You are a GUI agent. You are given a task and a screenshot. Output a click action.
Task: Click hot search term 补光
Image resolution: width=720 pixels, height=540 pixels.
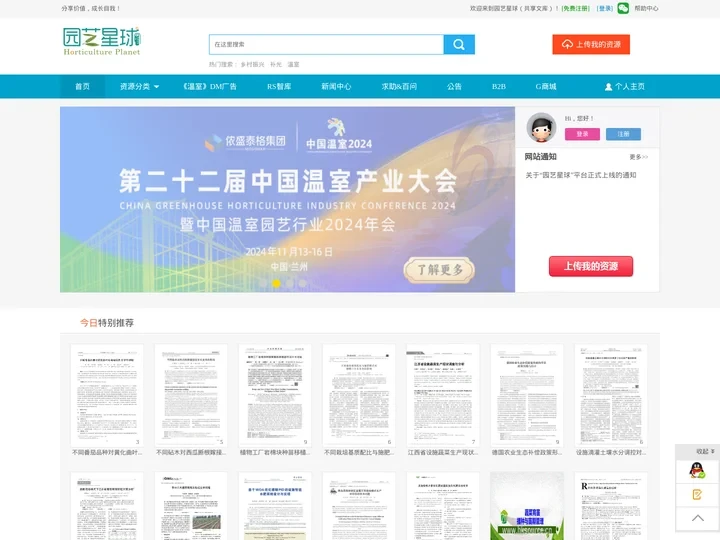[x=276, y=65]
